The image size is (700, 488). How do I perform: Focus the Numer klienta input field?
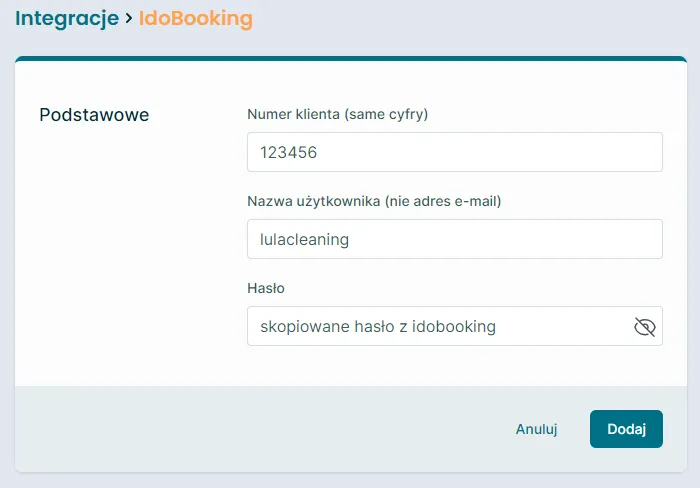click(x=454, y=152)
